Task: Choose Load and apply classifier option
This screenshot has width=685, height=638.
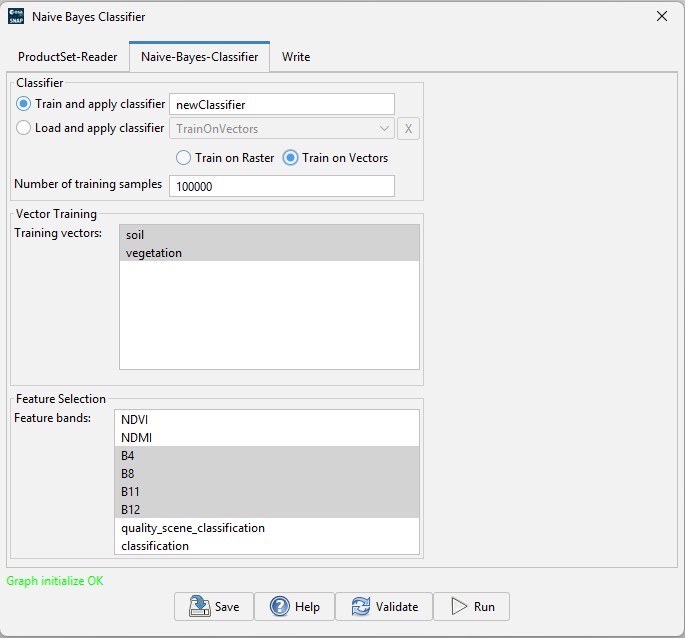Action: coord(25,128)
